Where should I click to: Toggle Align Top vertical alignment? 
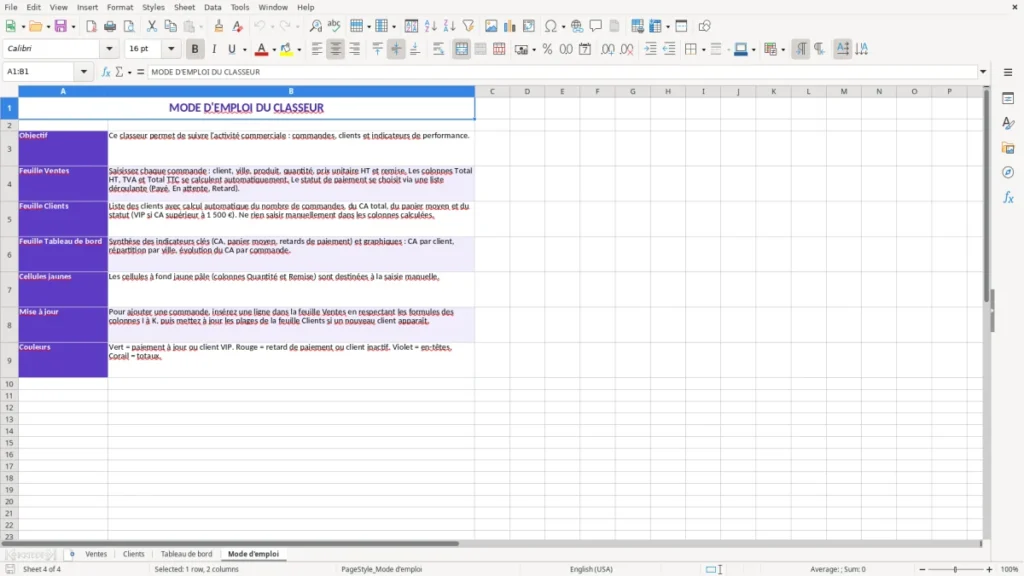[x=377, y=49]
